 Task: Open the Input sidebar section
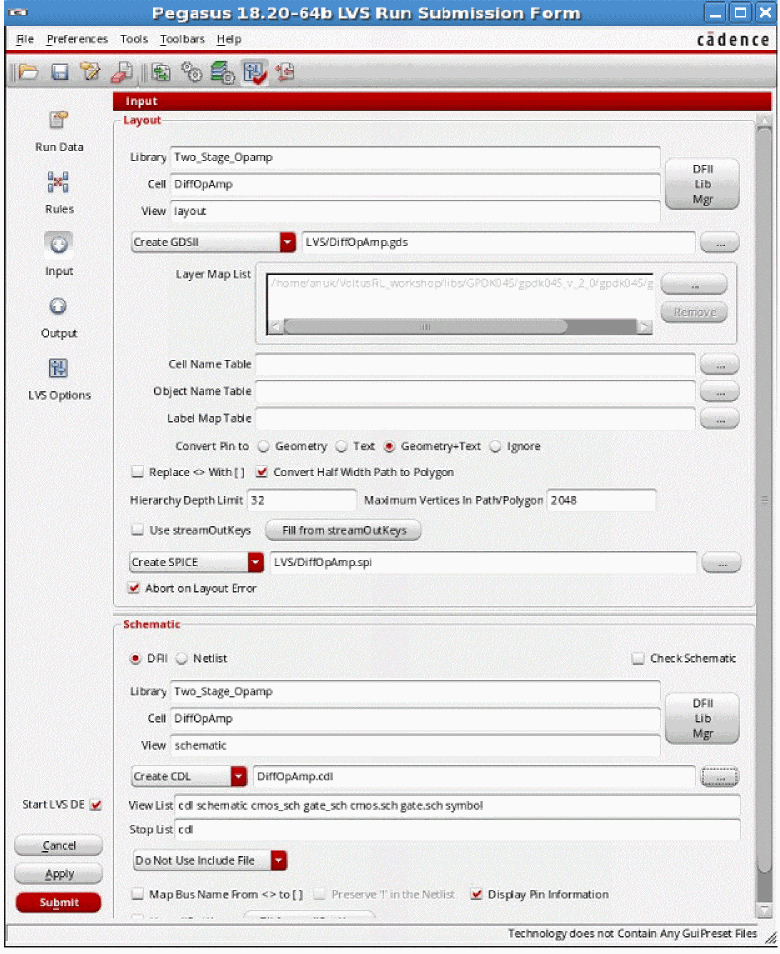(x=59, y=254)
